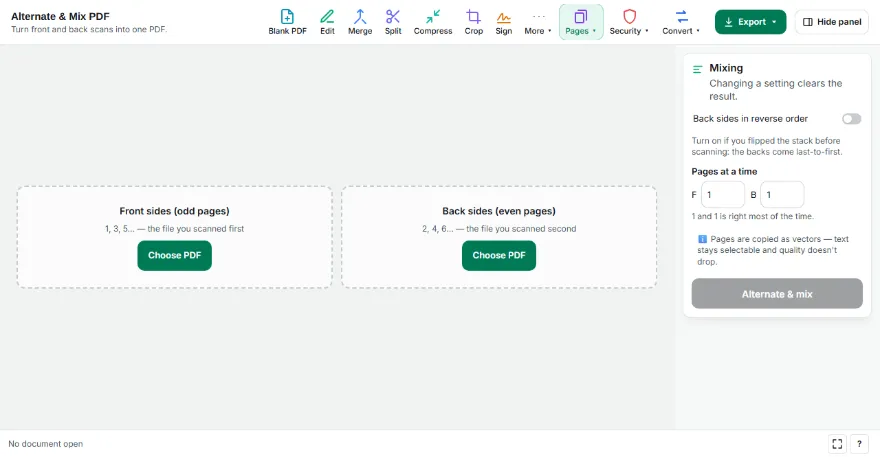The width and height of the screenshot is (880, 457).
Task: Expand the Pages dropdown menu
Action: 581,22
